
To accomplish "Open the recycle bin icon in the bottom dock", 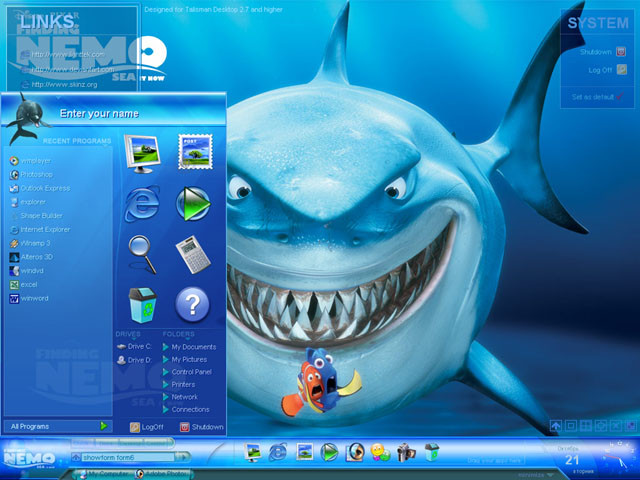I will 432,452.
